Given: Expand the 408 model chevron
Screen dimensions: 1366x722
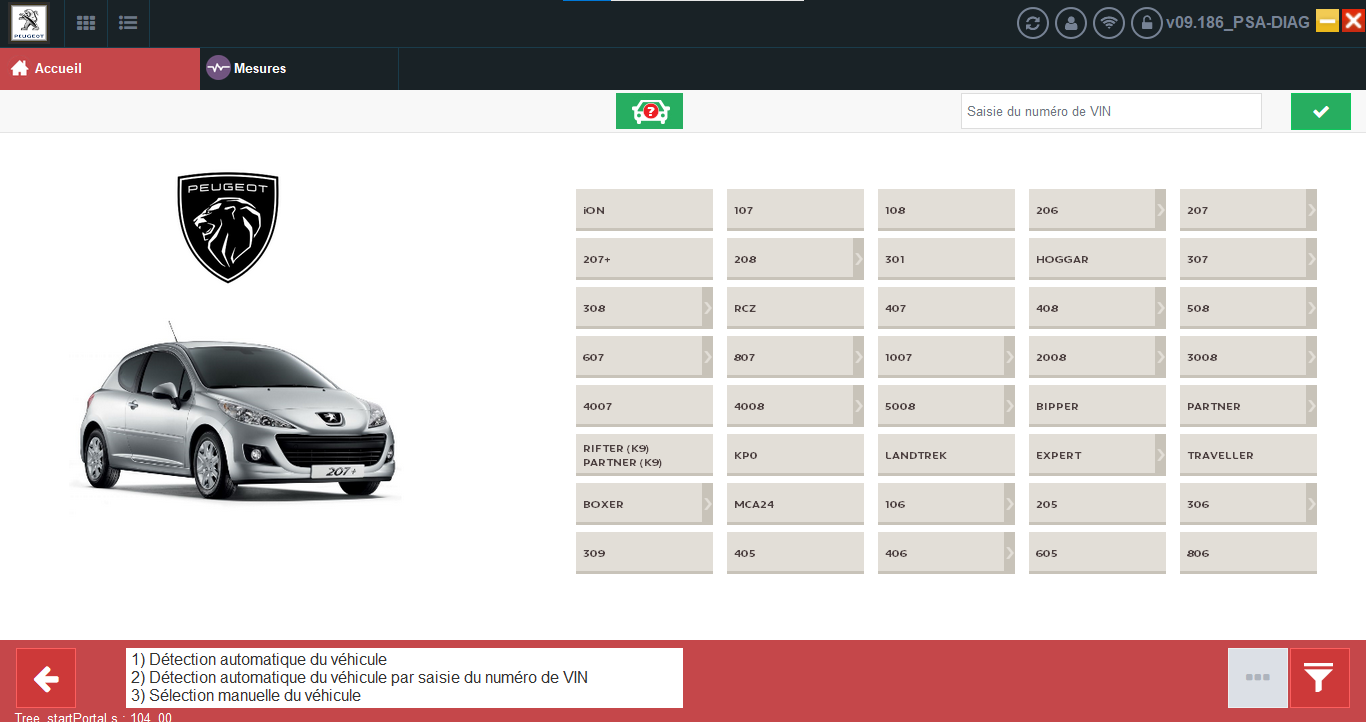Looking at the screenshot, I should pyautogui.click(x=1160, y=308).
